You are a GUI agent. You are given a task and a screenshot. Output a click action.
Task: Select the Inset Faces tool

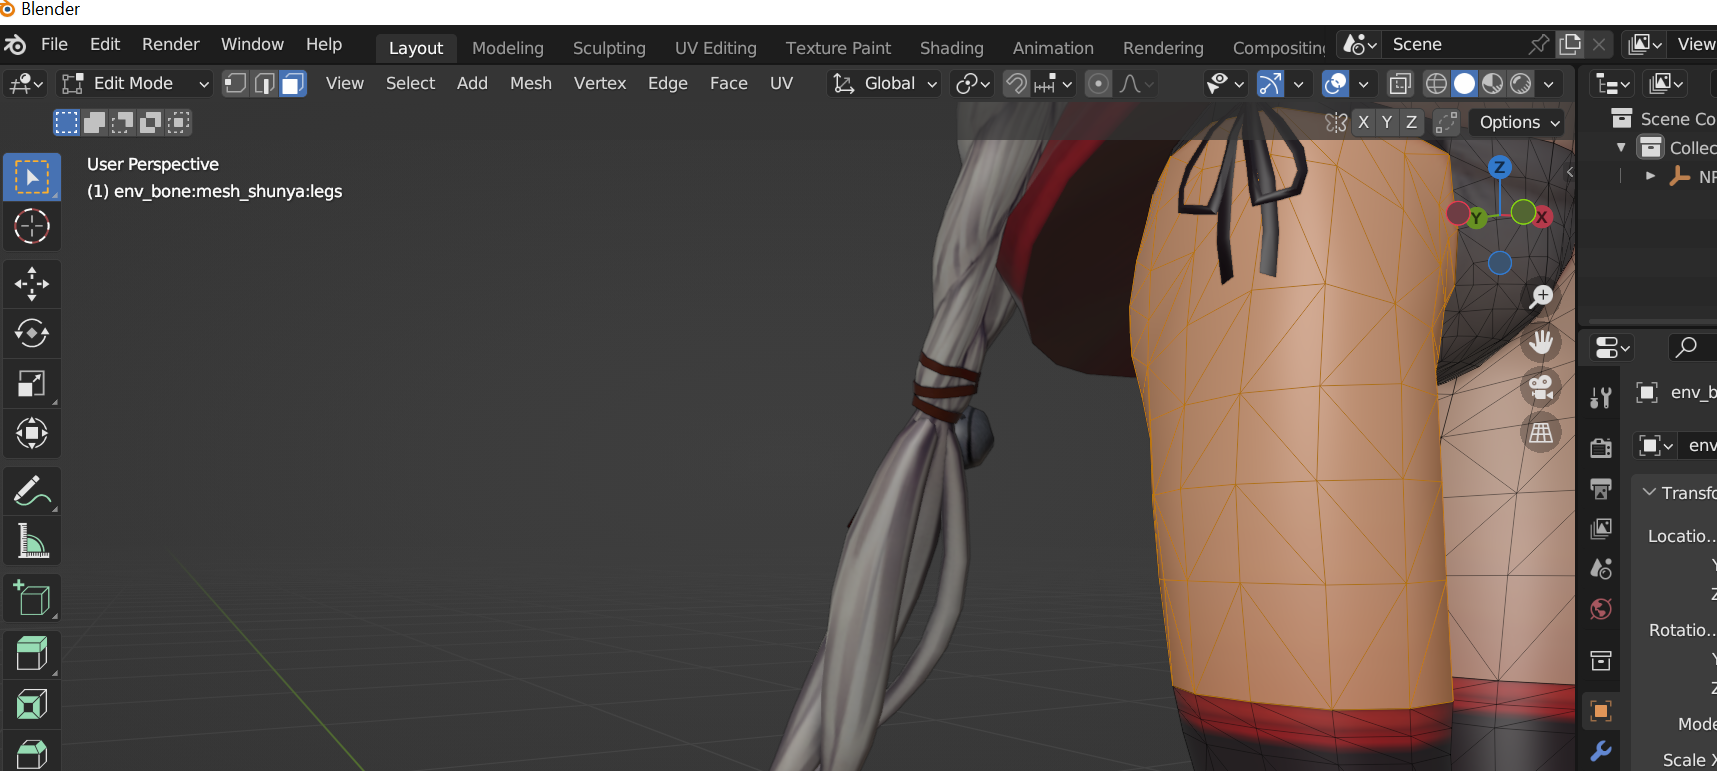coord(32,705)
